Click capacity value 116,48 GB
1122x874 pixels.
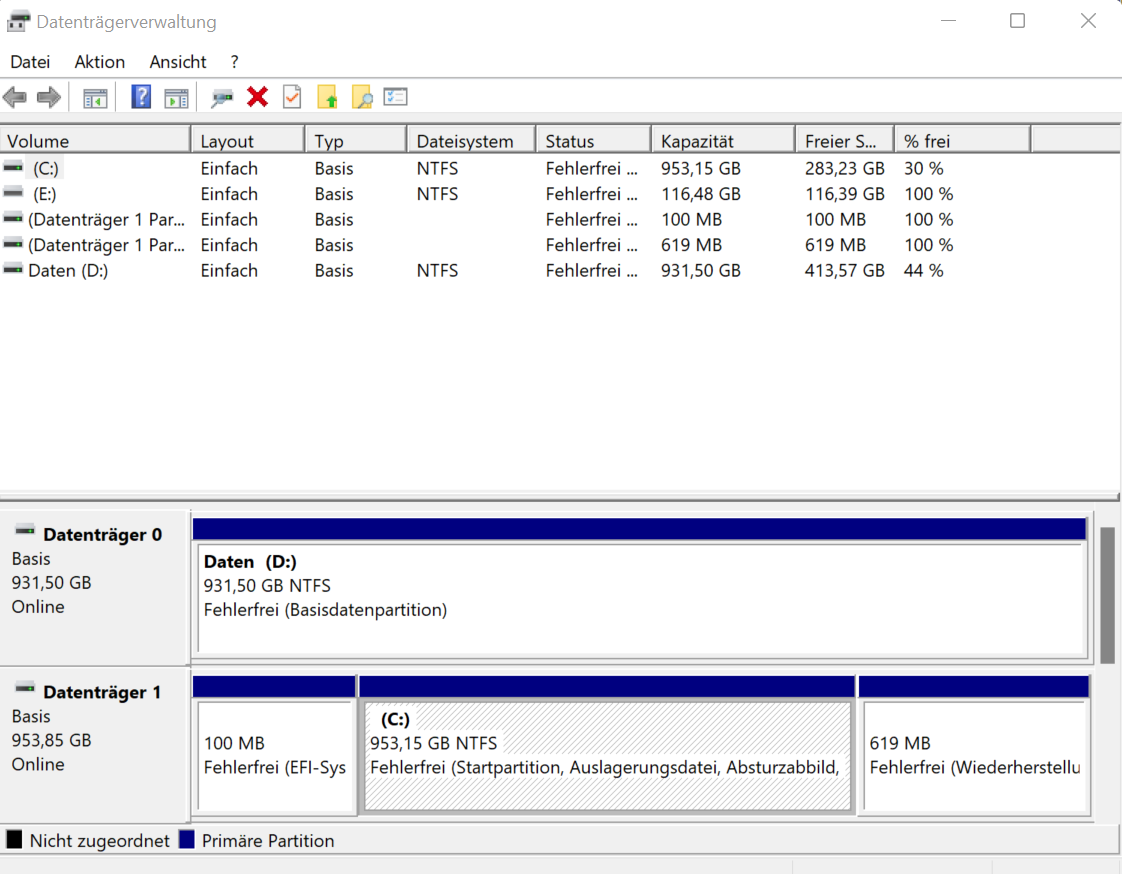[x=701, y=194]
